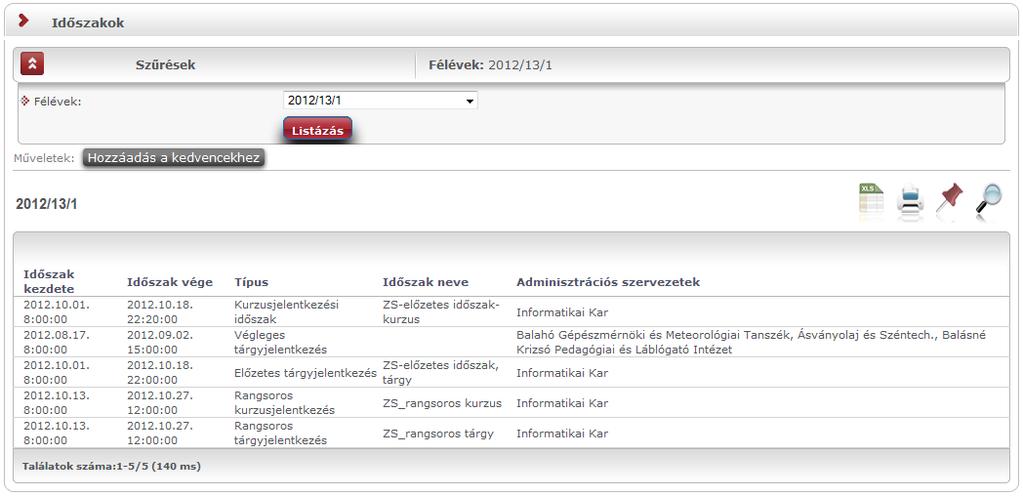
Task: Click the Balahó Gépészmérnöki organizations cell
Action: 751,342
